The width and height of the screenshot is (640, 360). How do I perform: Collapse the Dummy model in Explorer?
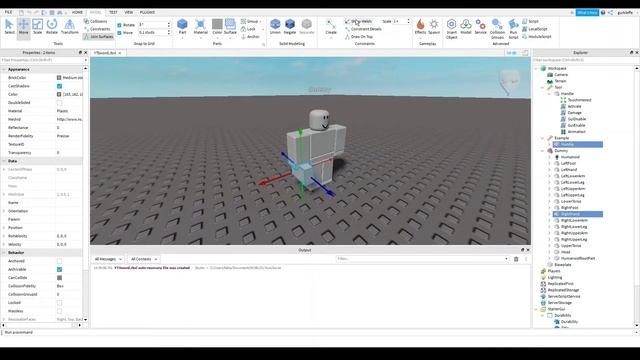click(543, 151)
